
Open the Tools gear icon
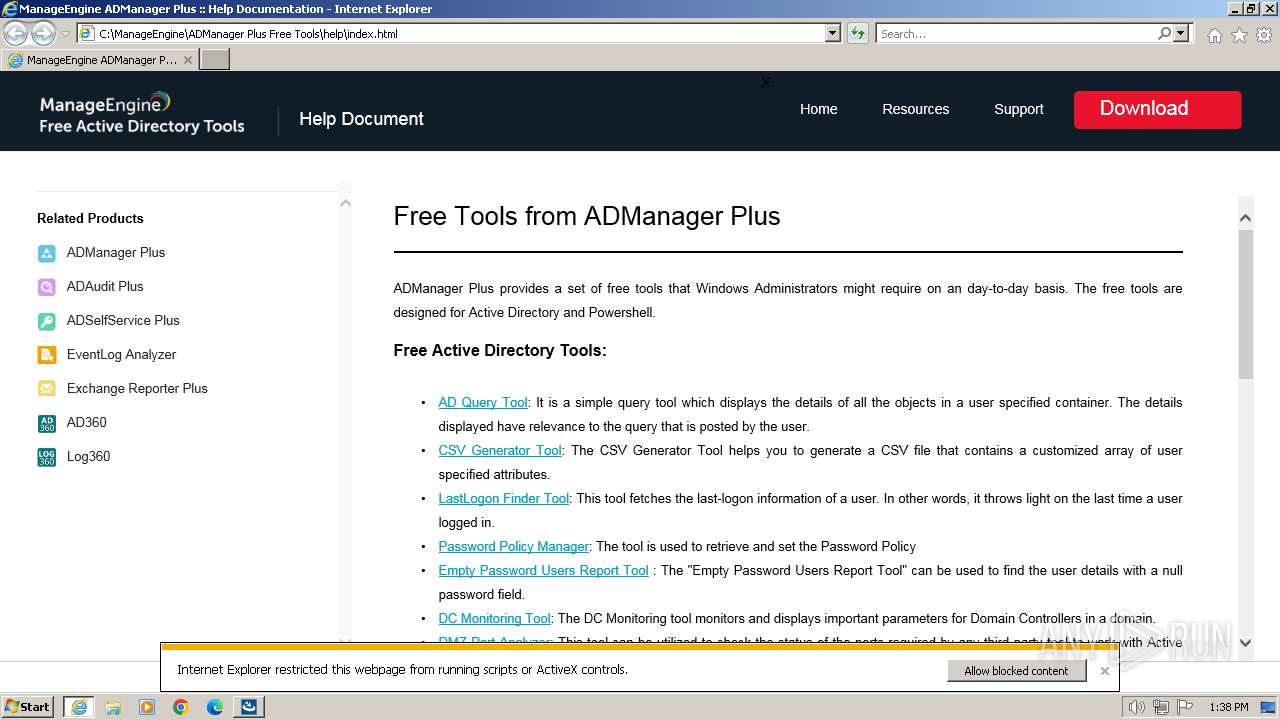(x=1264, y=35)
